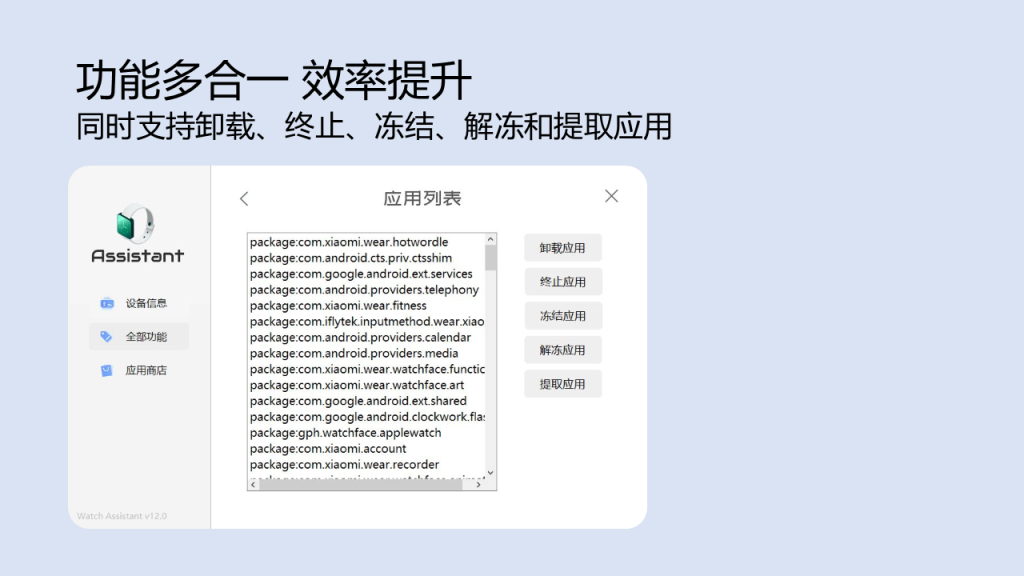Screen dimensions: 1024x576
Task: Select the gph.watchface.applewatch package entry
Action: point(345,433)
